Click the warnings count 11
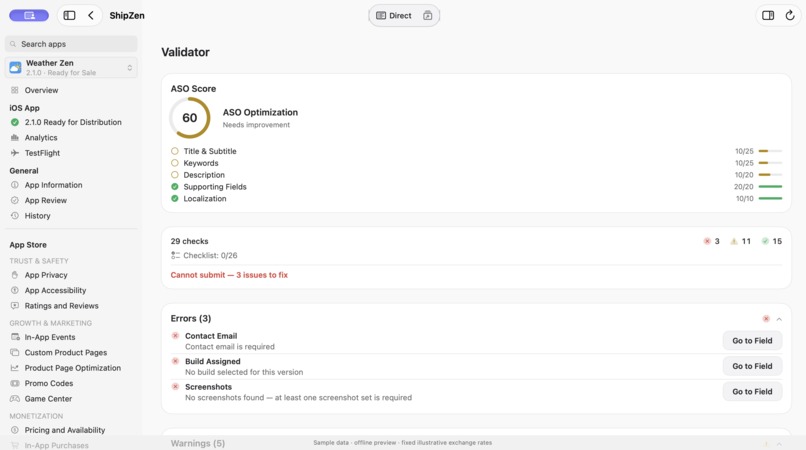Image resolution: width=806 pixels, height=450 pixels. 741,241
